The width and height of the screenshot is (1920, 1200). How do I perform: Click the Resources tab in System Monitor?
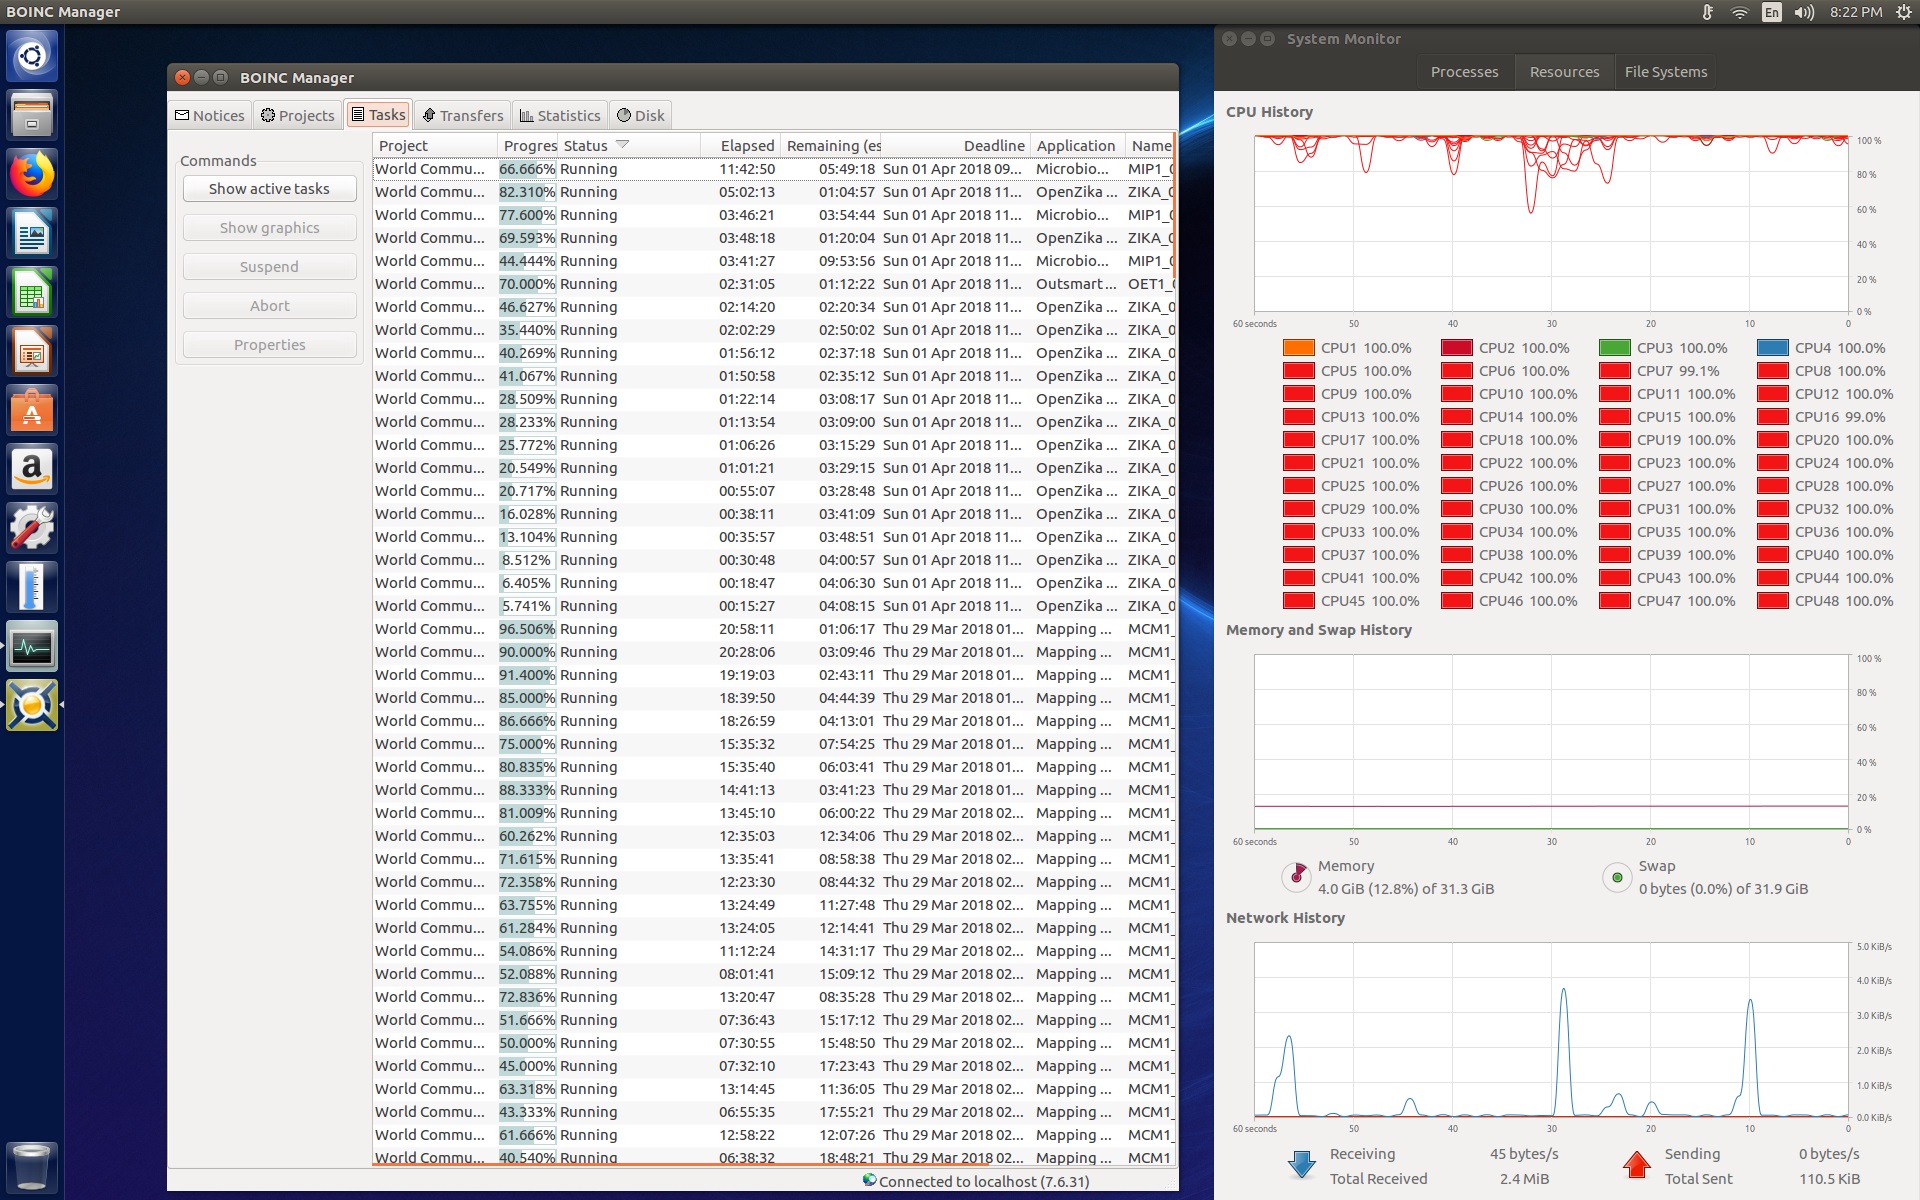pos(1561,72)
